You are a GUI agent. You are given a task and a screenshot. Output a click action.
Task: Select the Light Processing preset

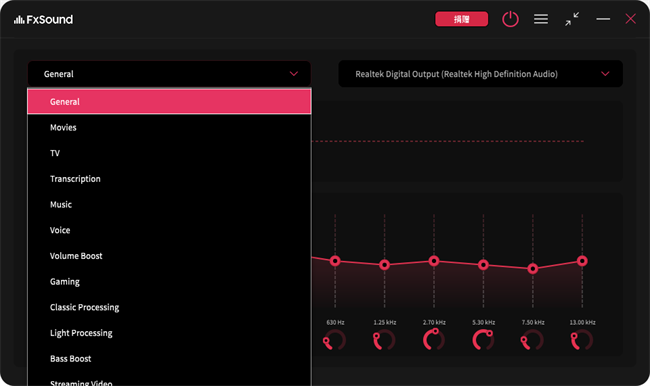pyautogui.click(x=169, y=333)
